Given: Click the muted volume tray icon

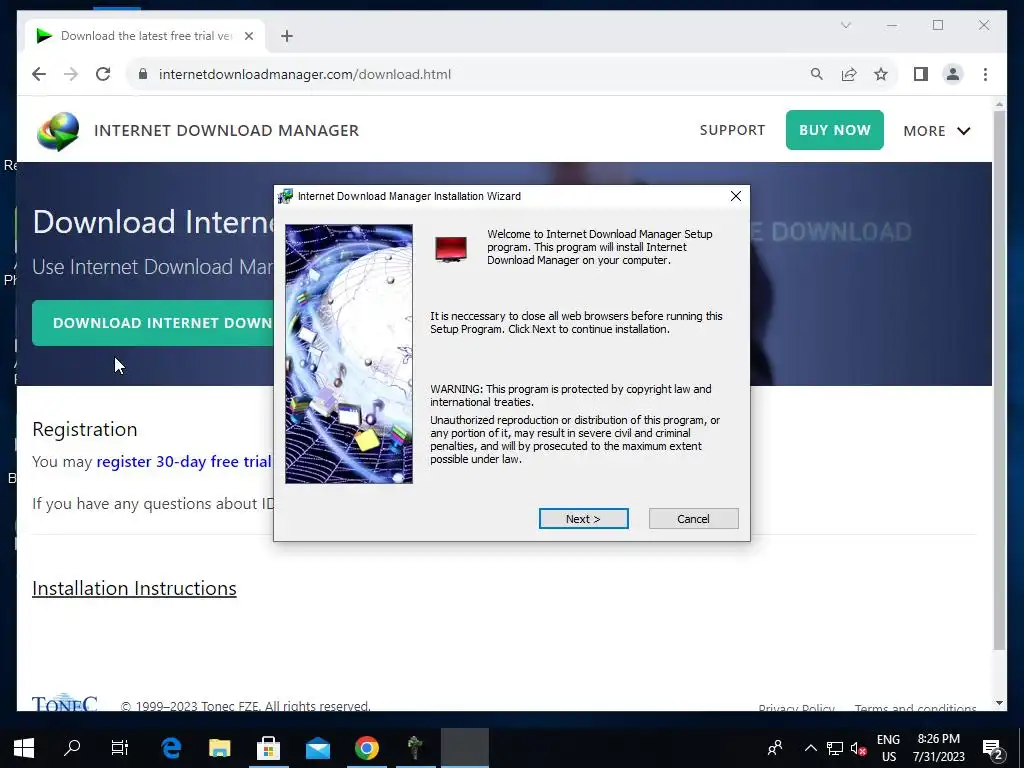Looking at the screenshot, I should point(858,748).
